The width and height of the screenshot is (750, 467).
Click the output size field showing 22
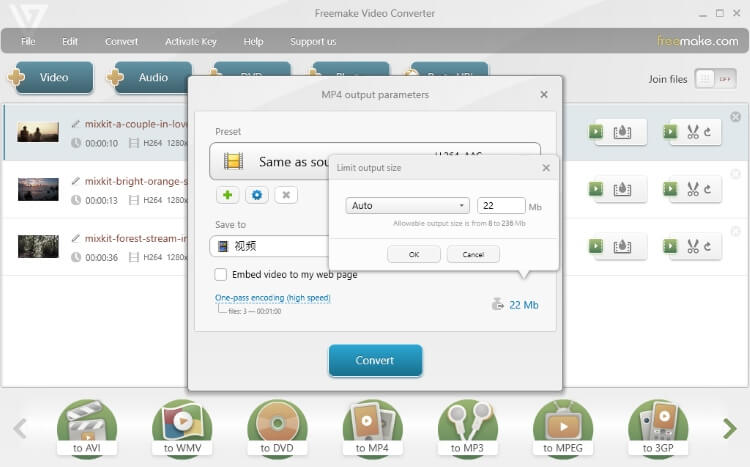(x=501, y=206)
